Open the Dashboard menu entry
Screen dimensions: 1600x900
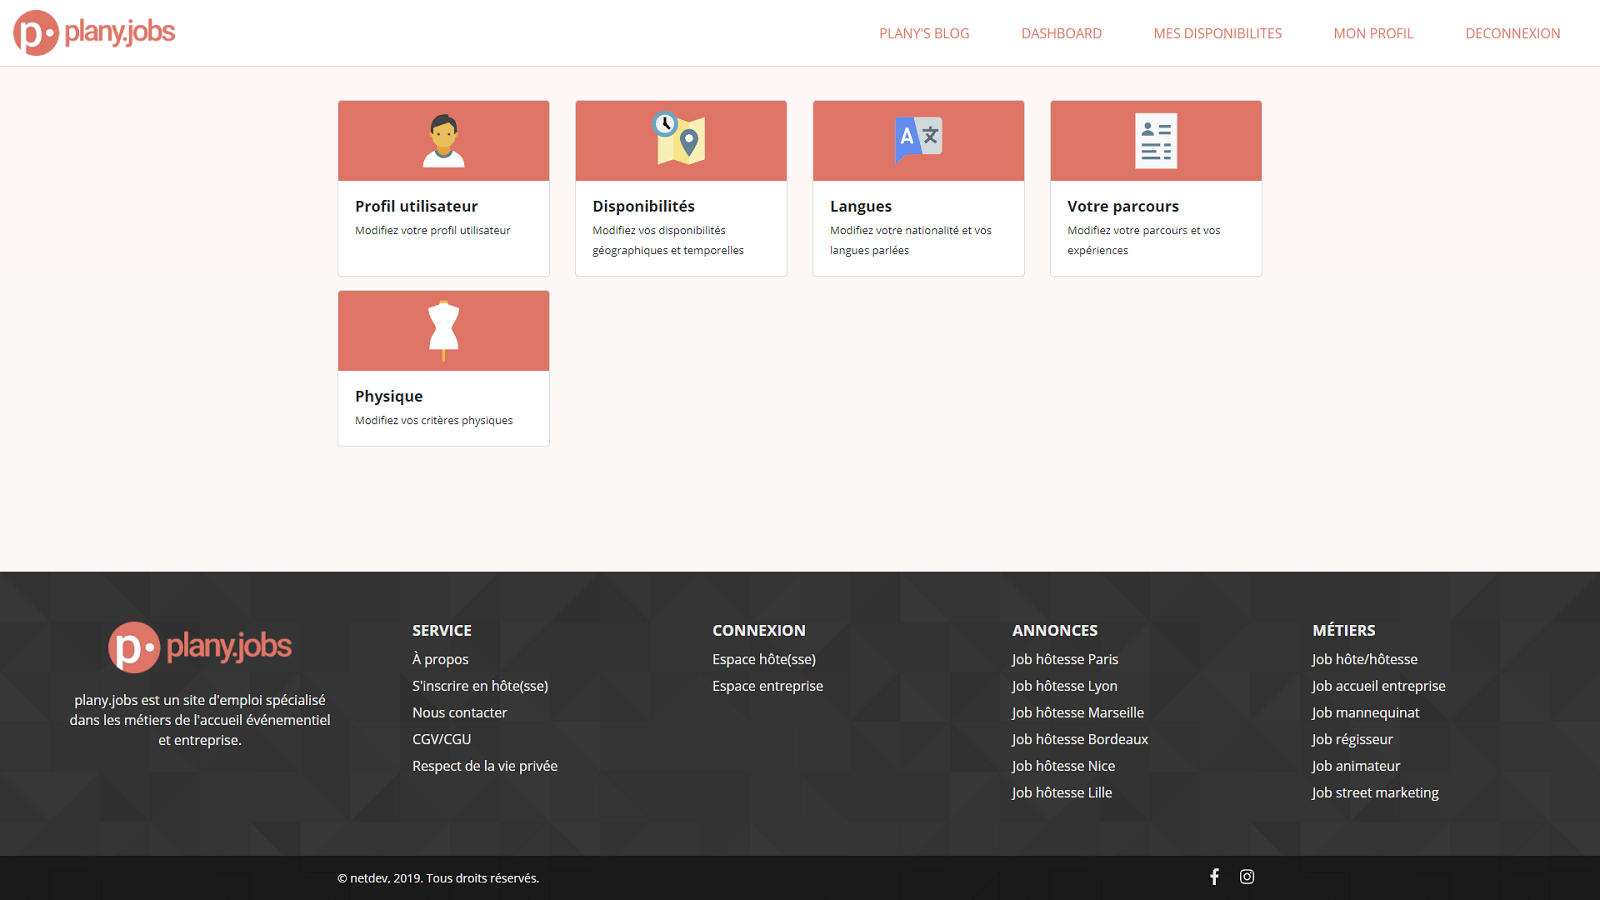(x=1060, y=33)
